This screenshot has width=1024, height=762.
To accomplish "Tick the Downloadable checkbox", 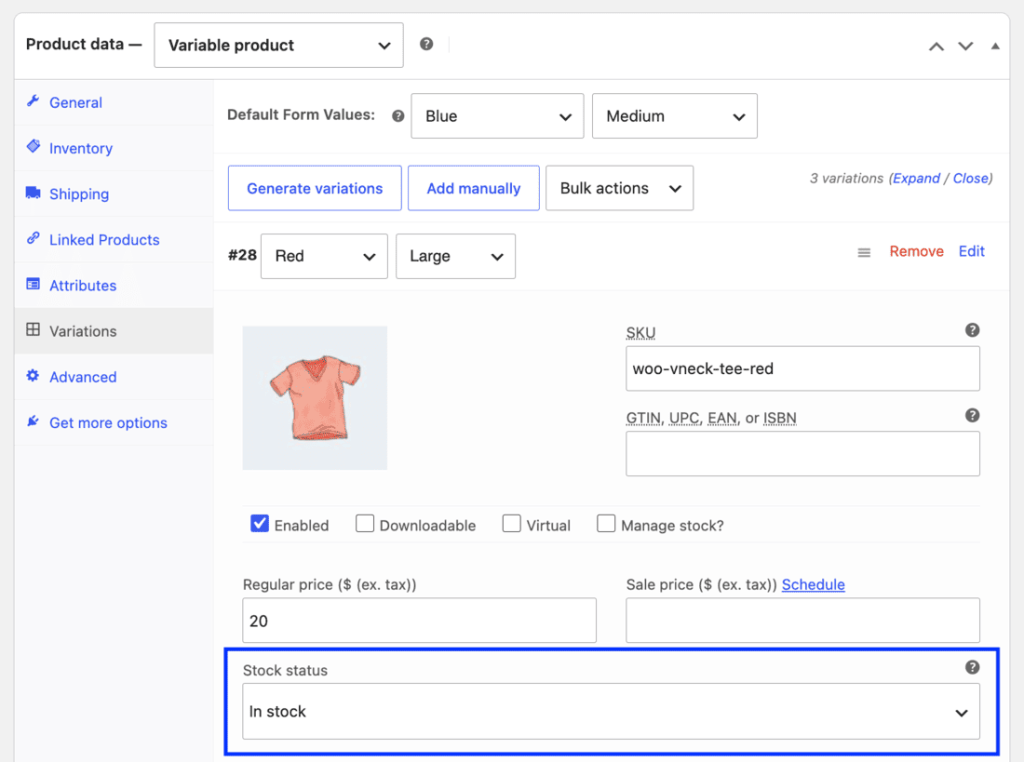I will 364,524.
